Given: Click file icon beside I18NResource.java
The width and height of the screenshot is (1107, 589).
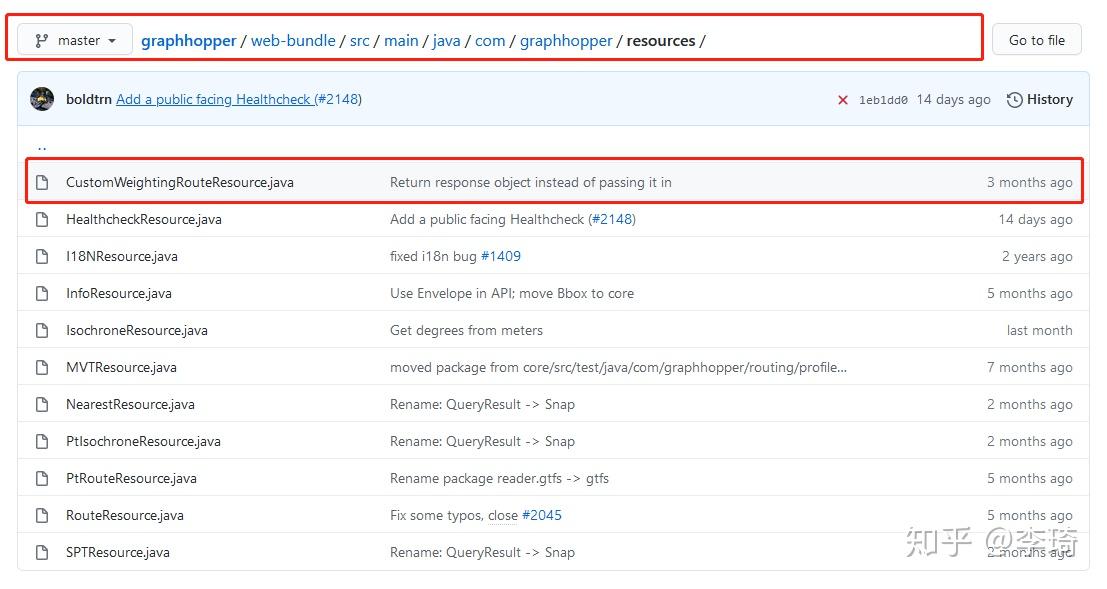Looking at the screenshot, I should pyautogui.click(x=42, y=257).
